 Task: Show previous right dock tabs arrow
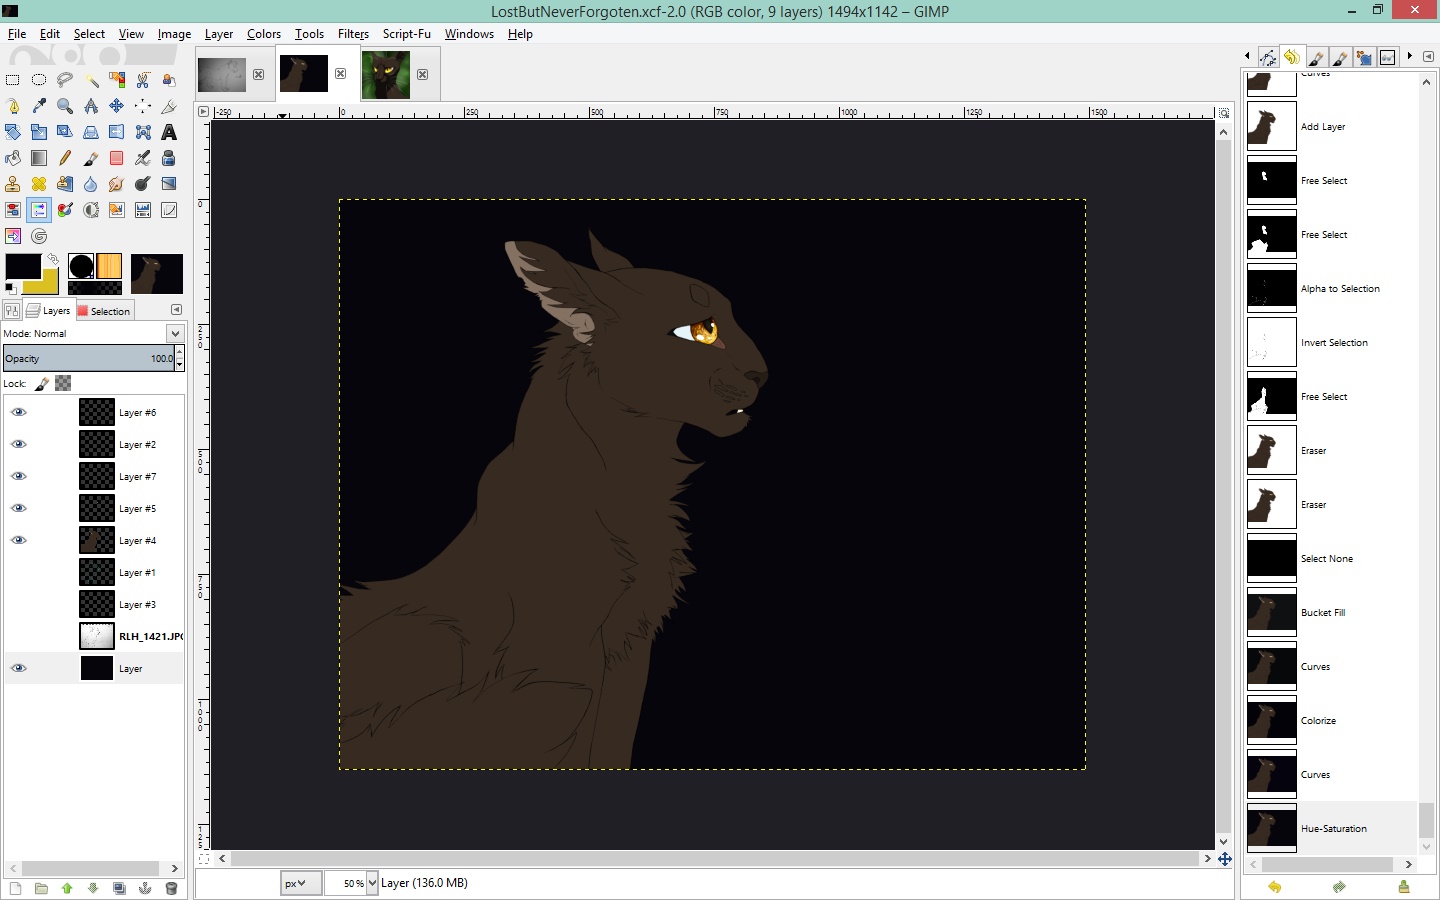(x=1247, y=56)
